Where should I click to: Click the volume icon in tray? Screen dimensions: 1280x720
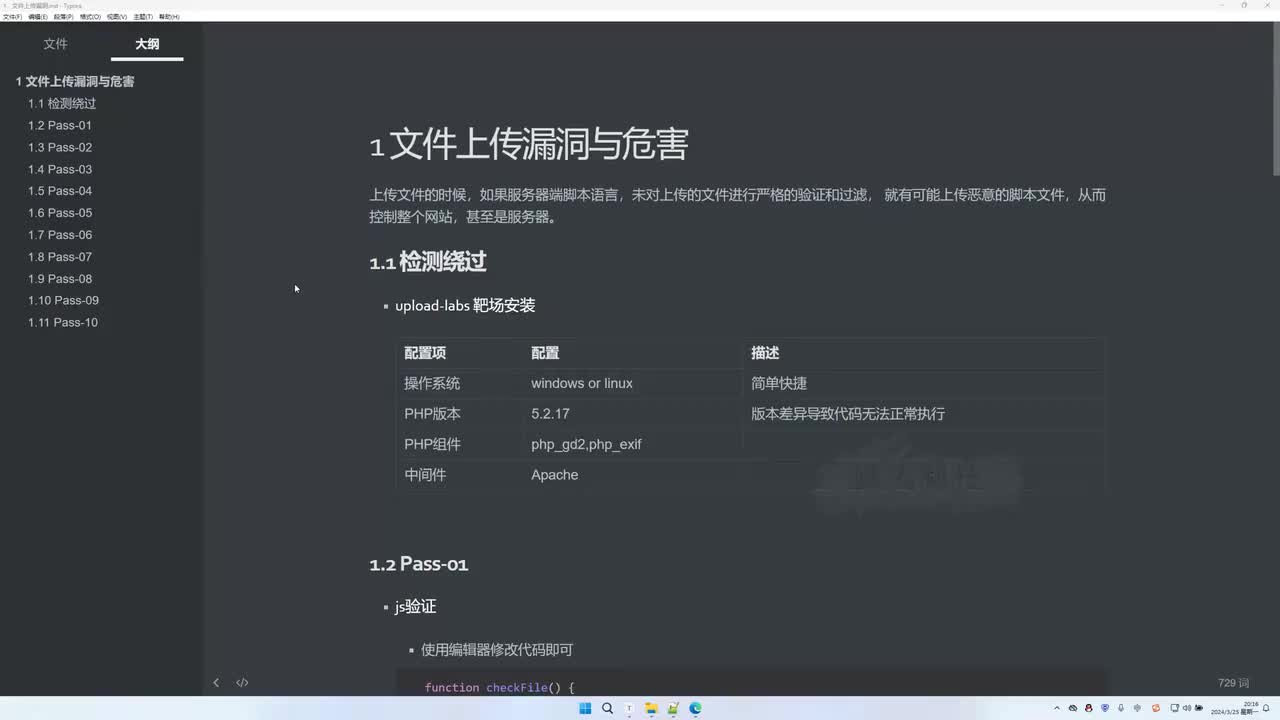coord(1187,708)
